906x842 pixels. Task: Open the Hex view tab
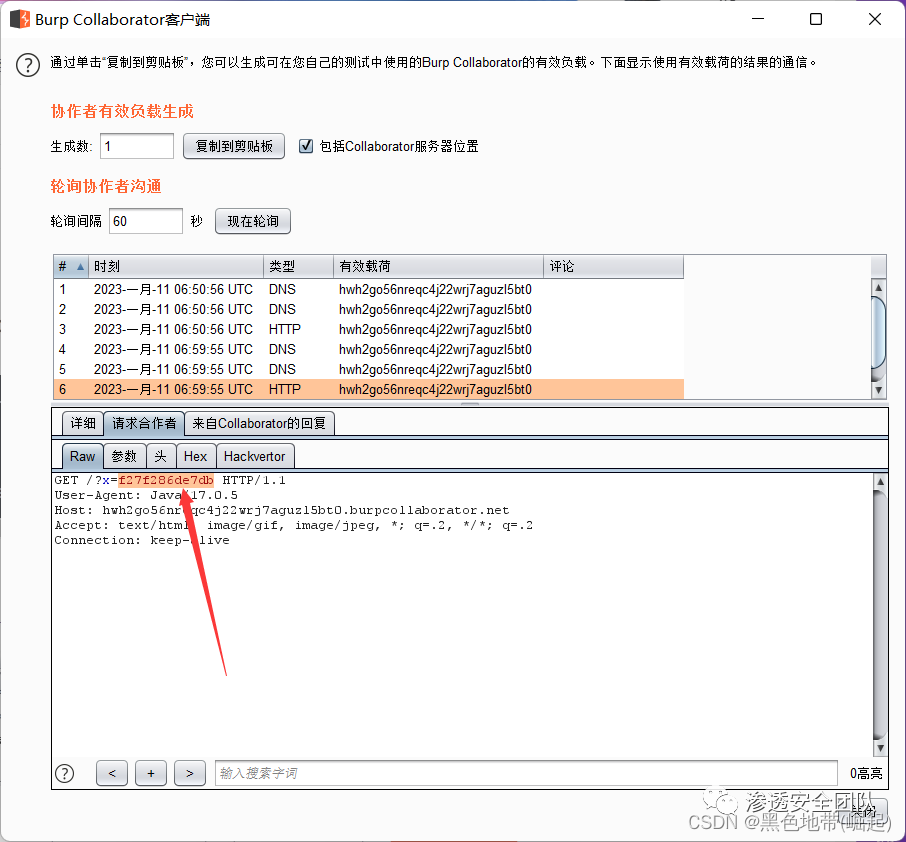click(x=195, y=457)
